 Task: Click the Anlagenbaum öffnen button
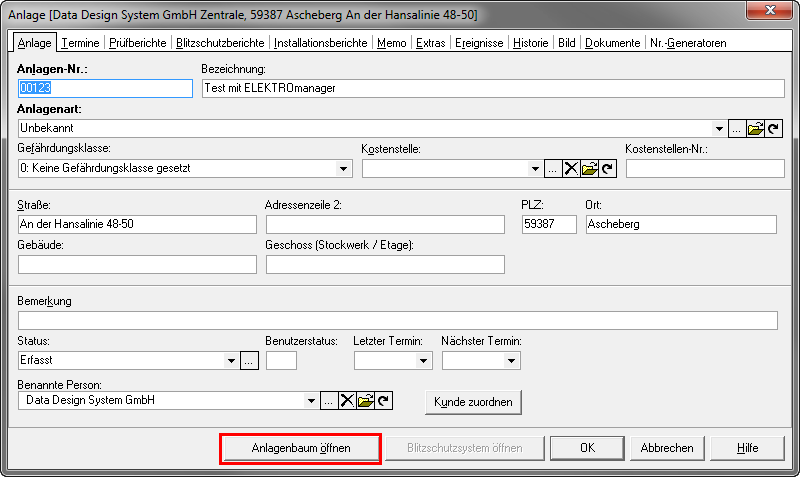coord(300,448)
